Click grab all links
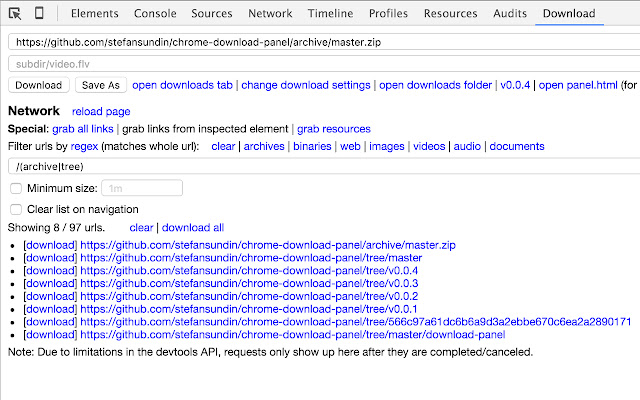Viewport: 640px width, 400px height. (x=83, y=129)
